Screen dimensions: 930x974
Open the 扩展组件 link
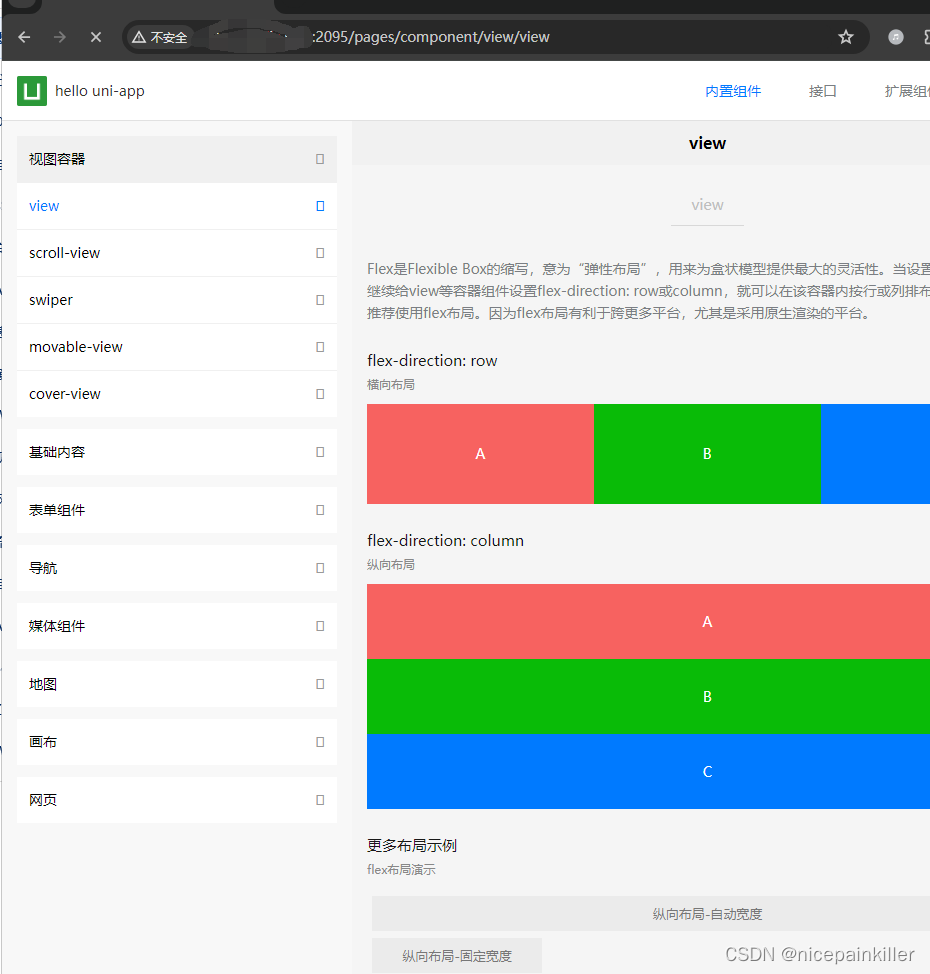(908, 91)
